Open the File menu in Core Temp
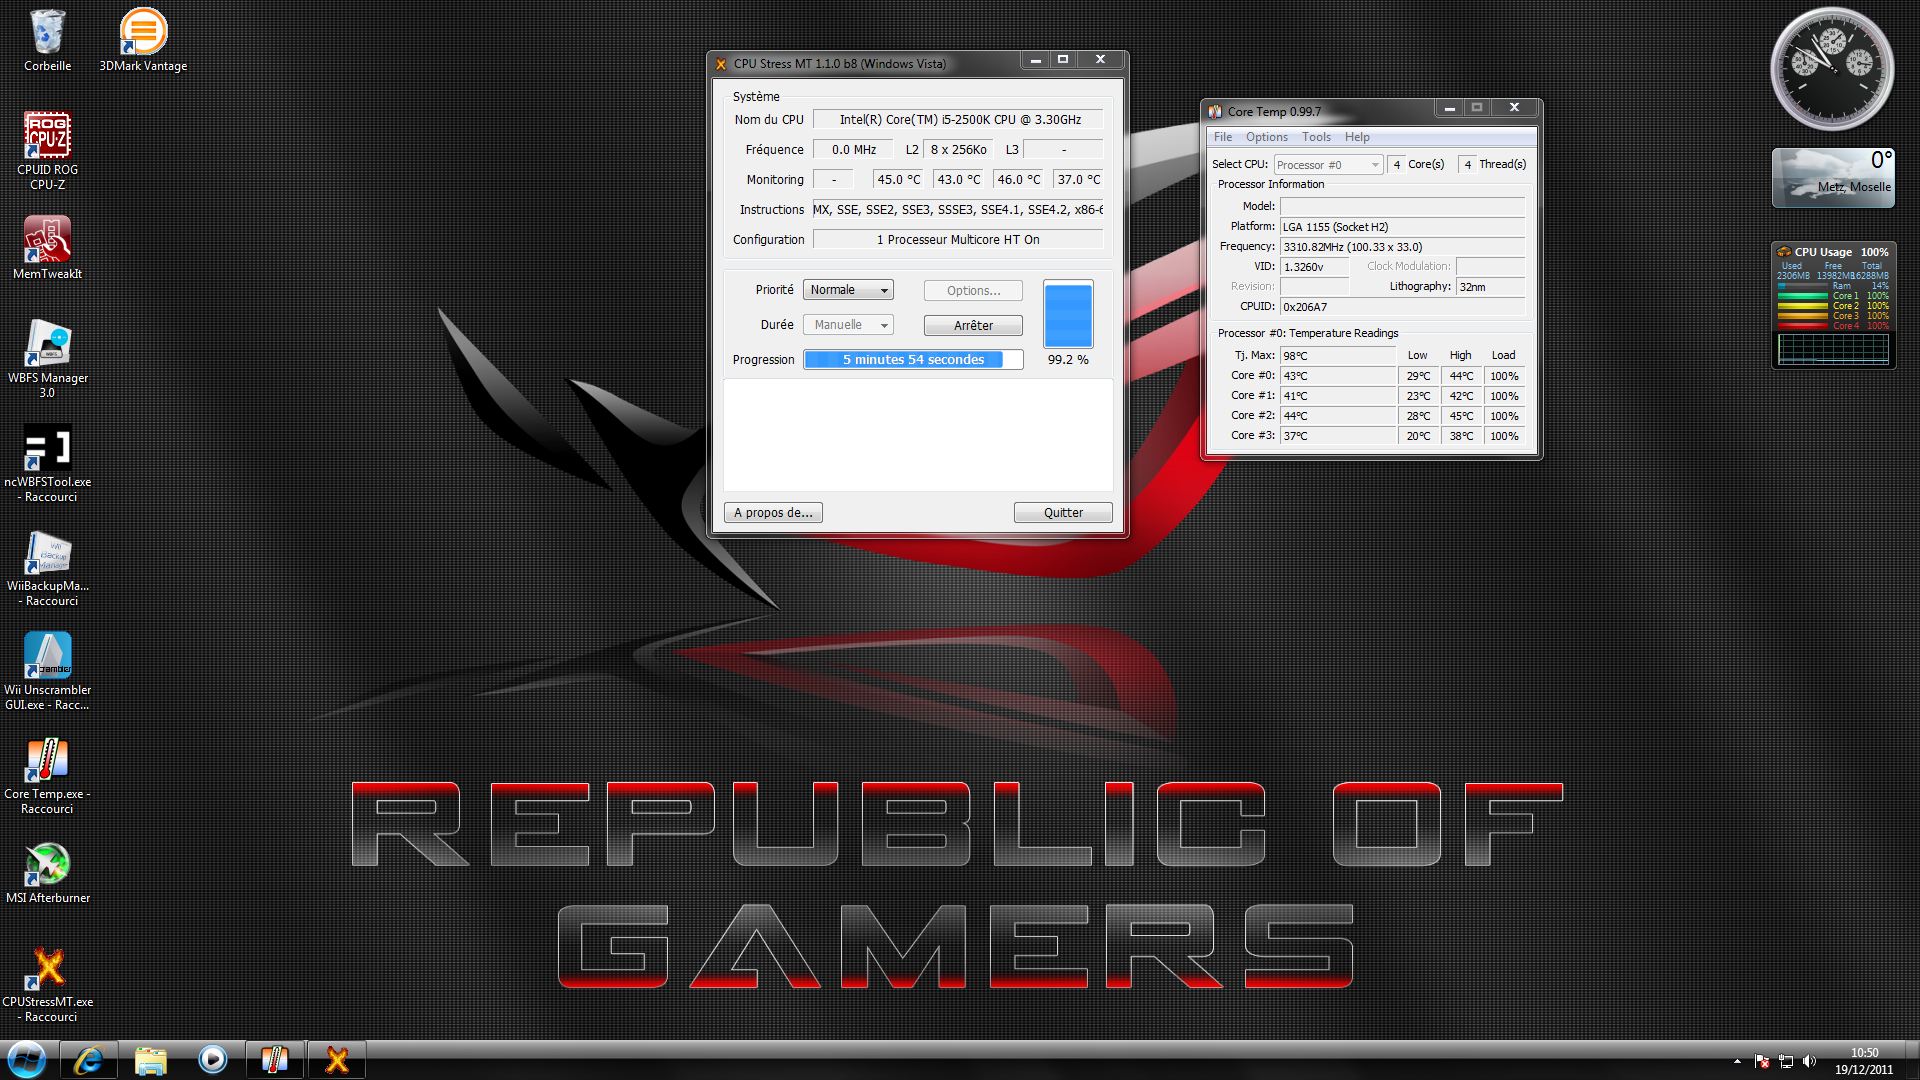 click(1222, 137)
